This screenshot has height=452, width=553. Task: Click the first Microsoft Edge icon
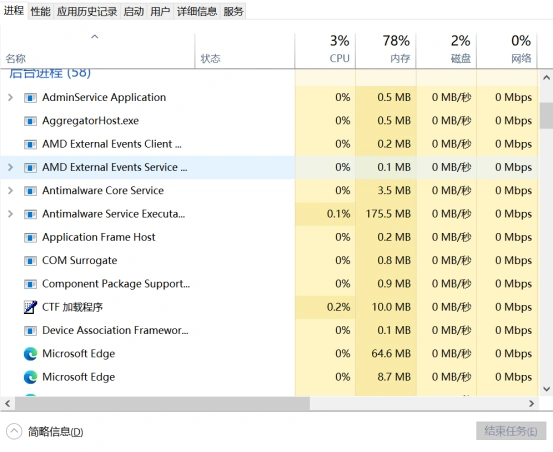(30, 354)
